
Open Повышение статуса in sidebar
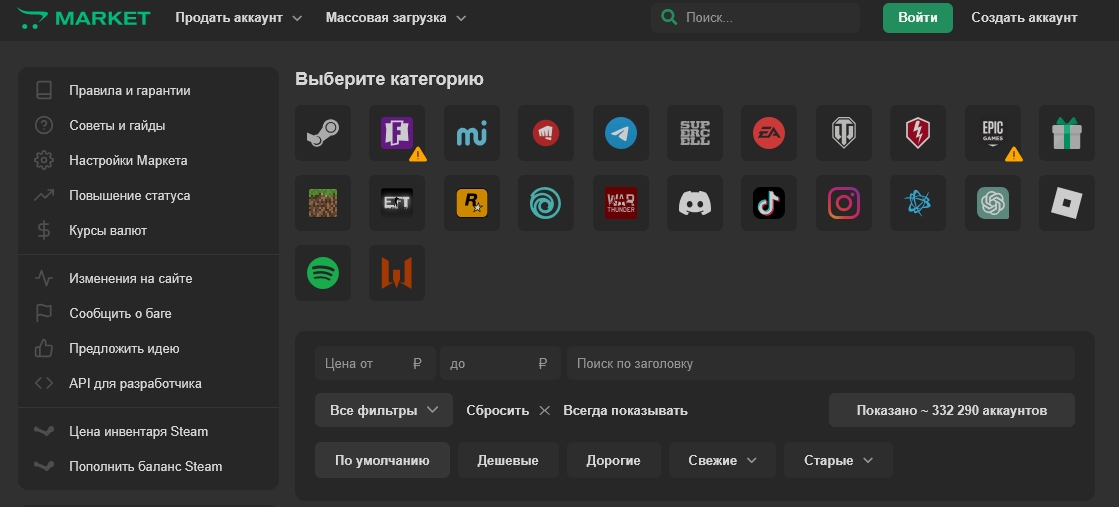click(148, 196)
